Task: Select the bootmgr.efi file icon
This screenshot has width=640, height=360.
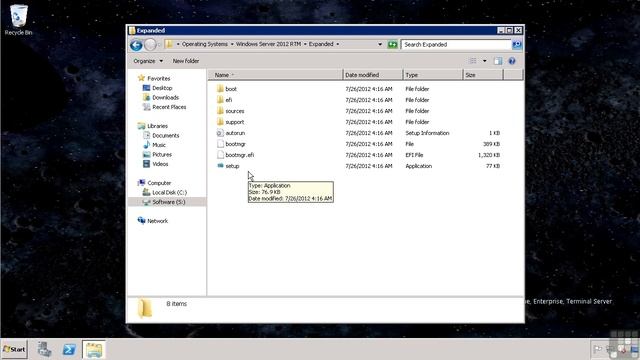Action: coord(220,155)
